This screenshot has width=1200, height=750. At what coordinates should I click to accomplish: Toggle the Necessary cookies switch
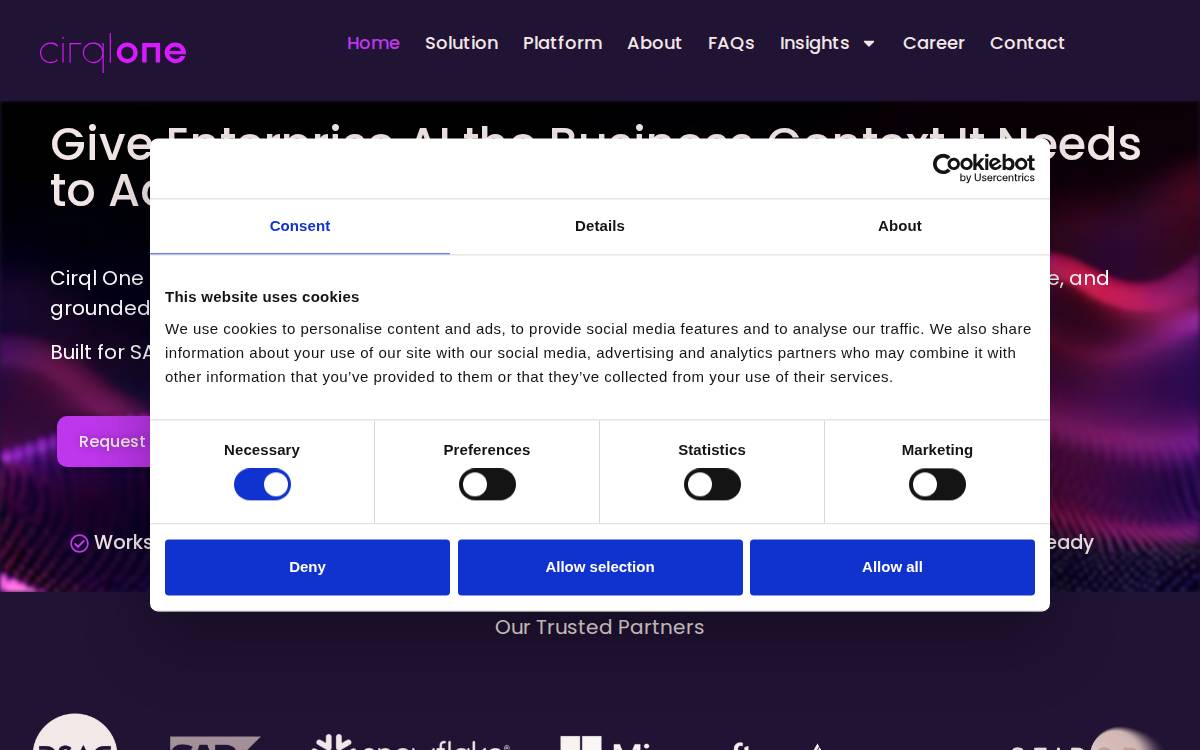tap(262, 485)
